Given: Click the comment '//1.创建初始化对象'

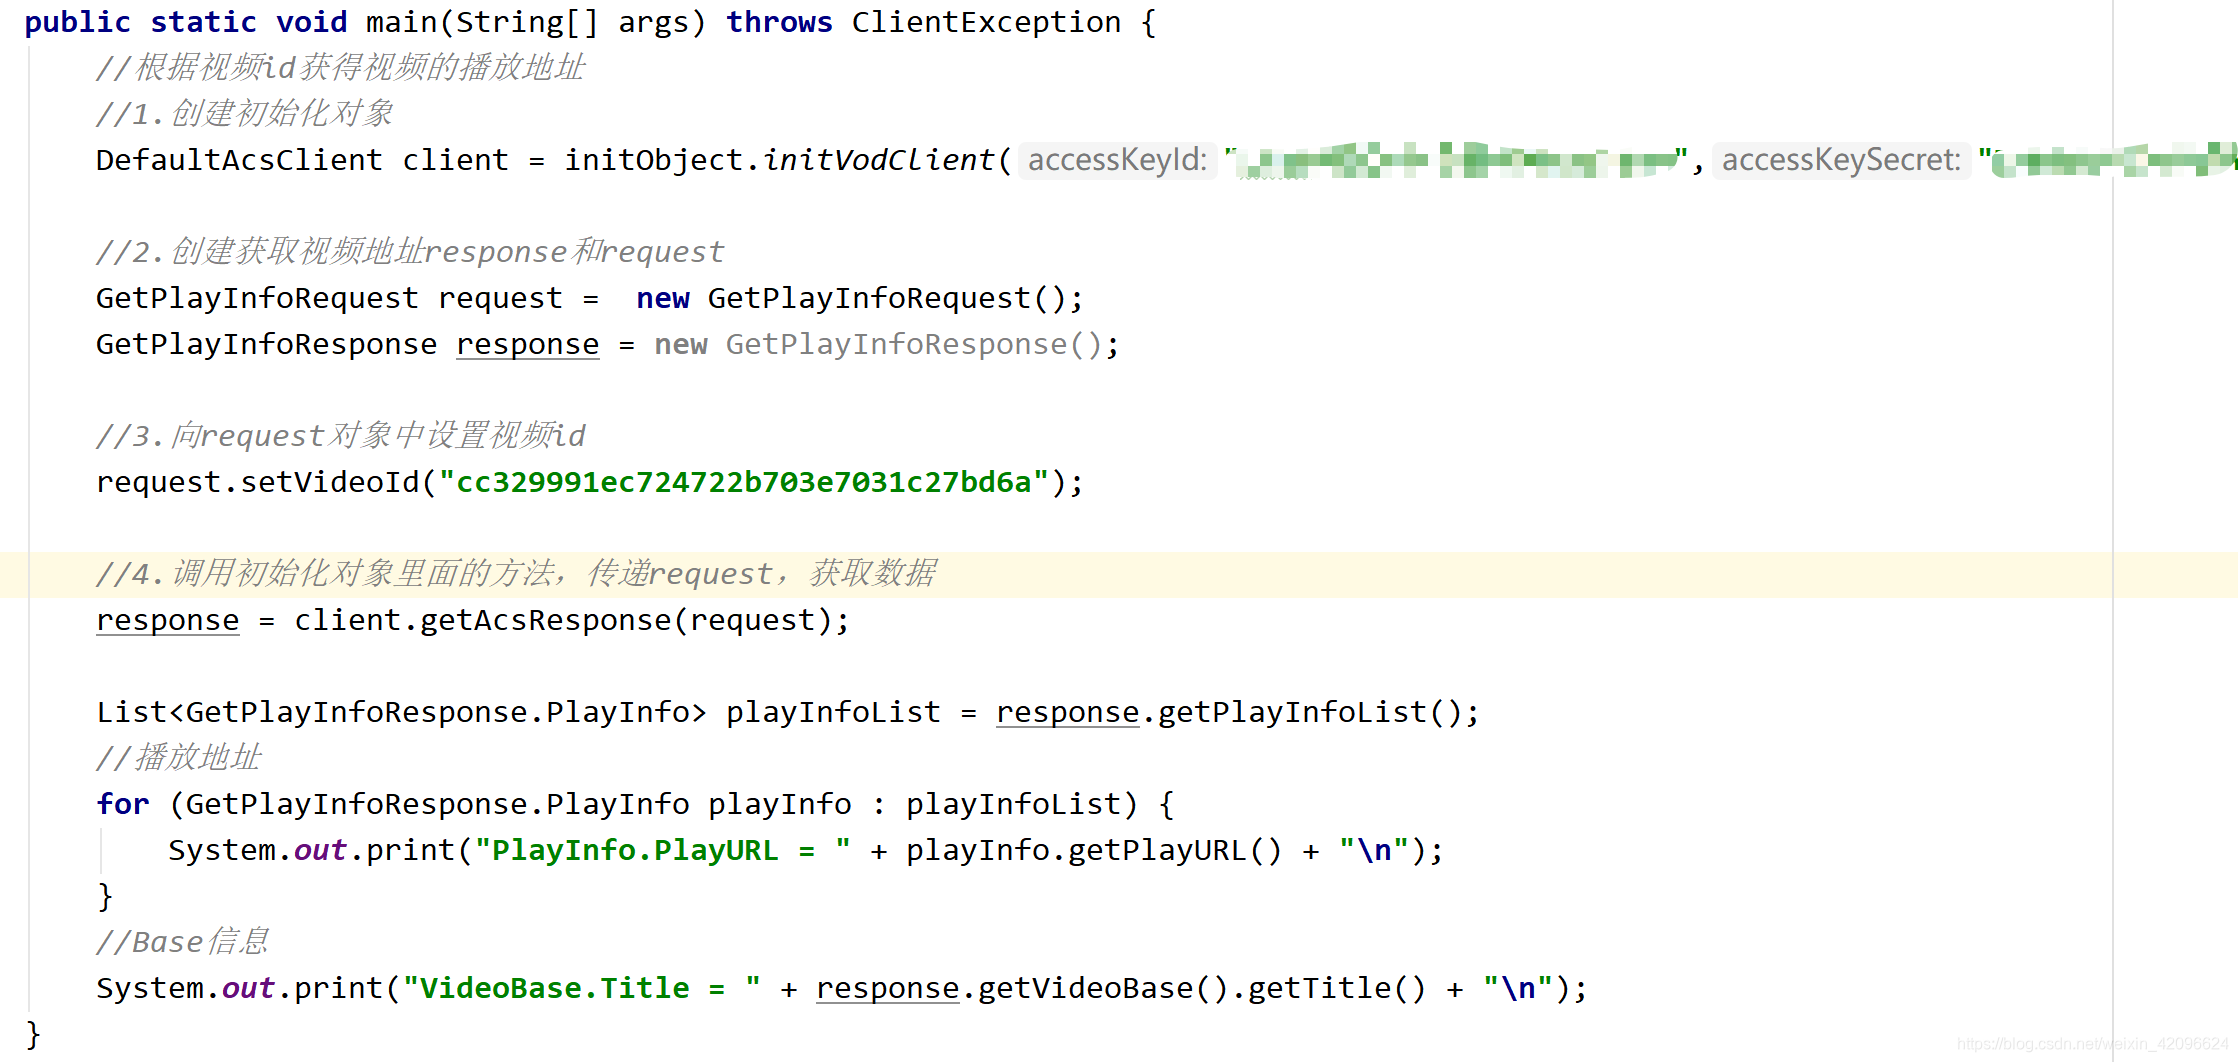Looking at the screenshot, I should [x=244, y=114].
